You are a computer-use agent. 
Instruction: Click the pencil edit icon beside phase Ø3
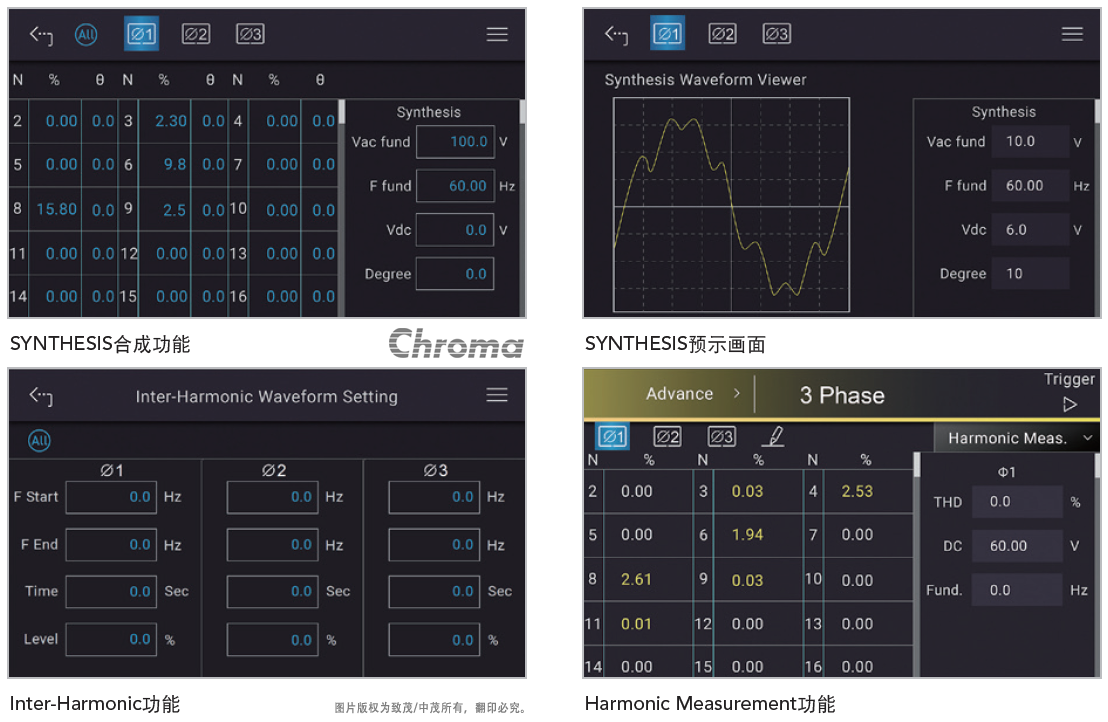772,437
